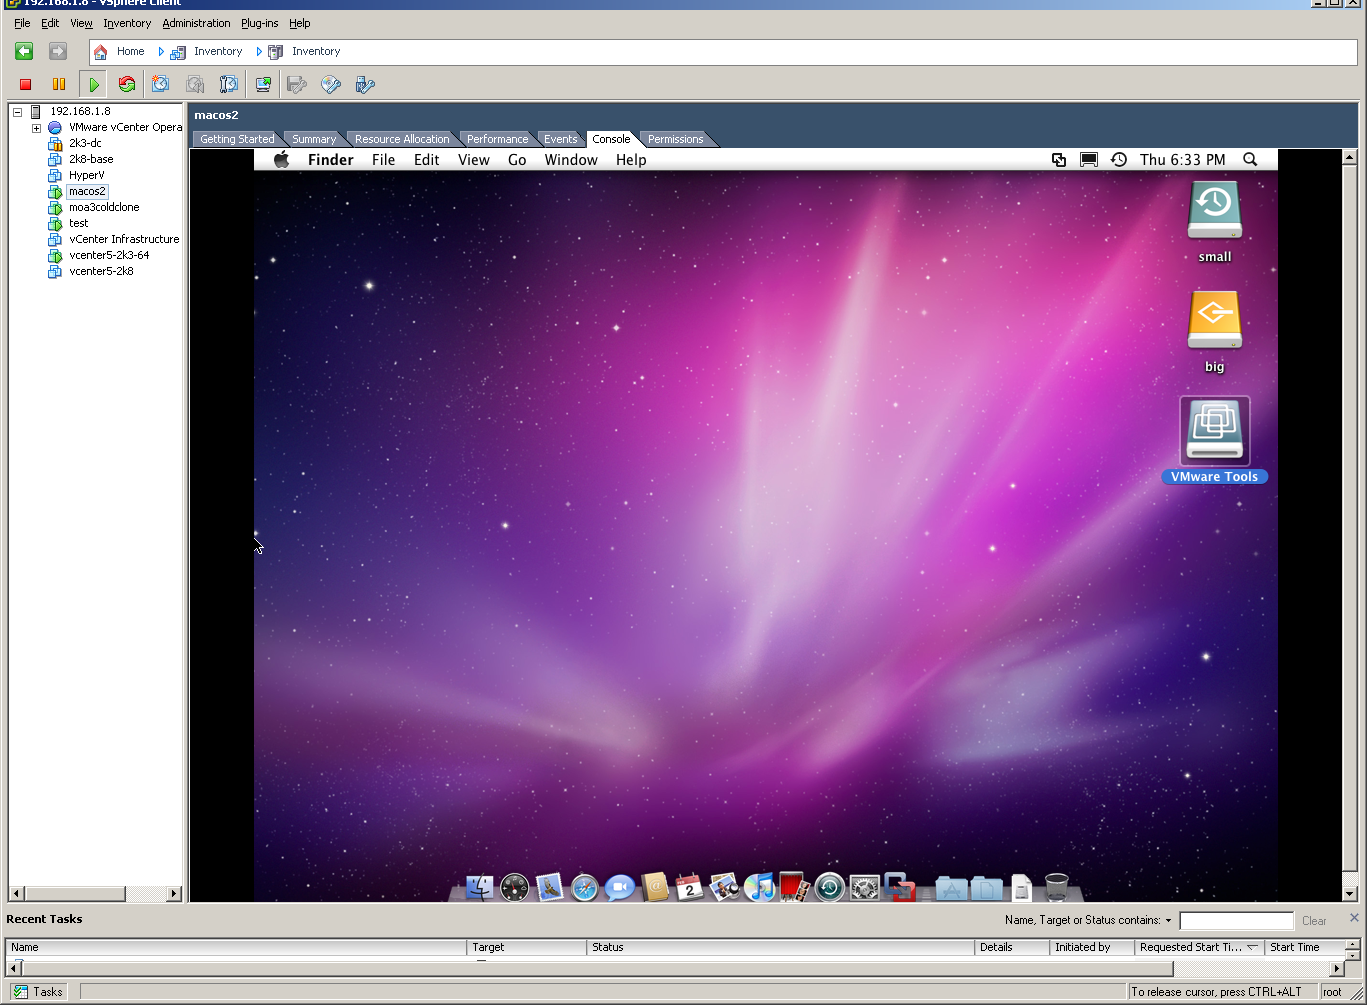
Task: Switch to the Summary tab
Action: point(314,139)
